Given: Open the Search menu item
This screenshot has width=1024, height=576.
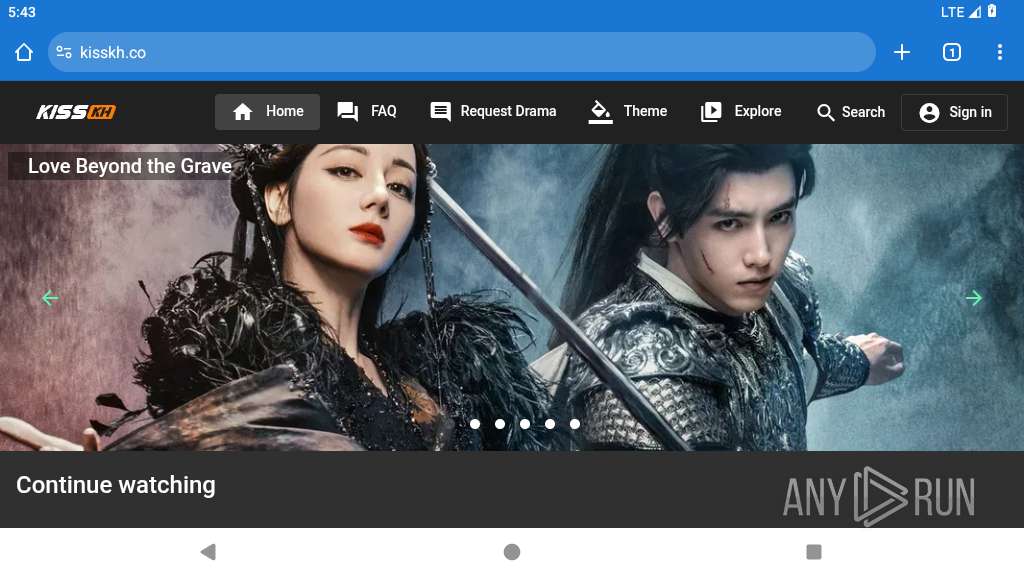Looking at the screenshot, I should [x=850, y=112].
